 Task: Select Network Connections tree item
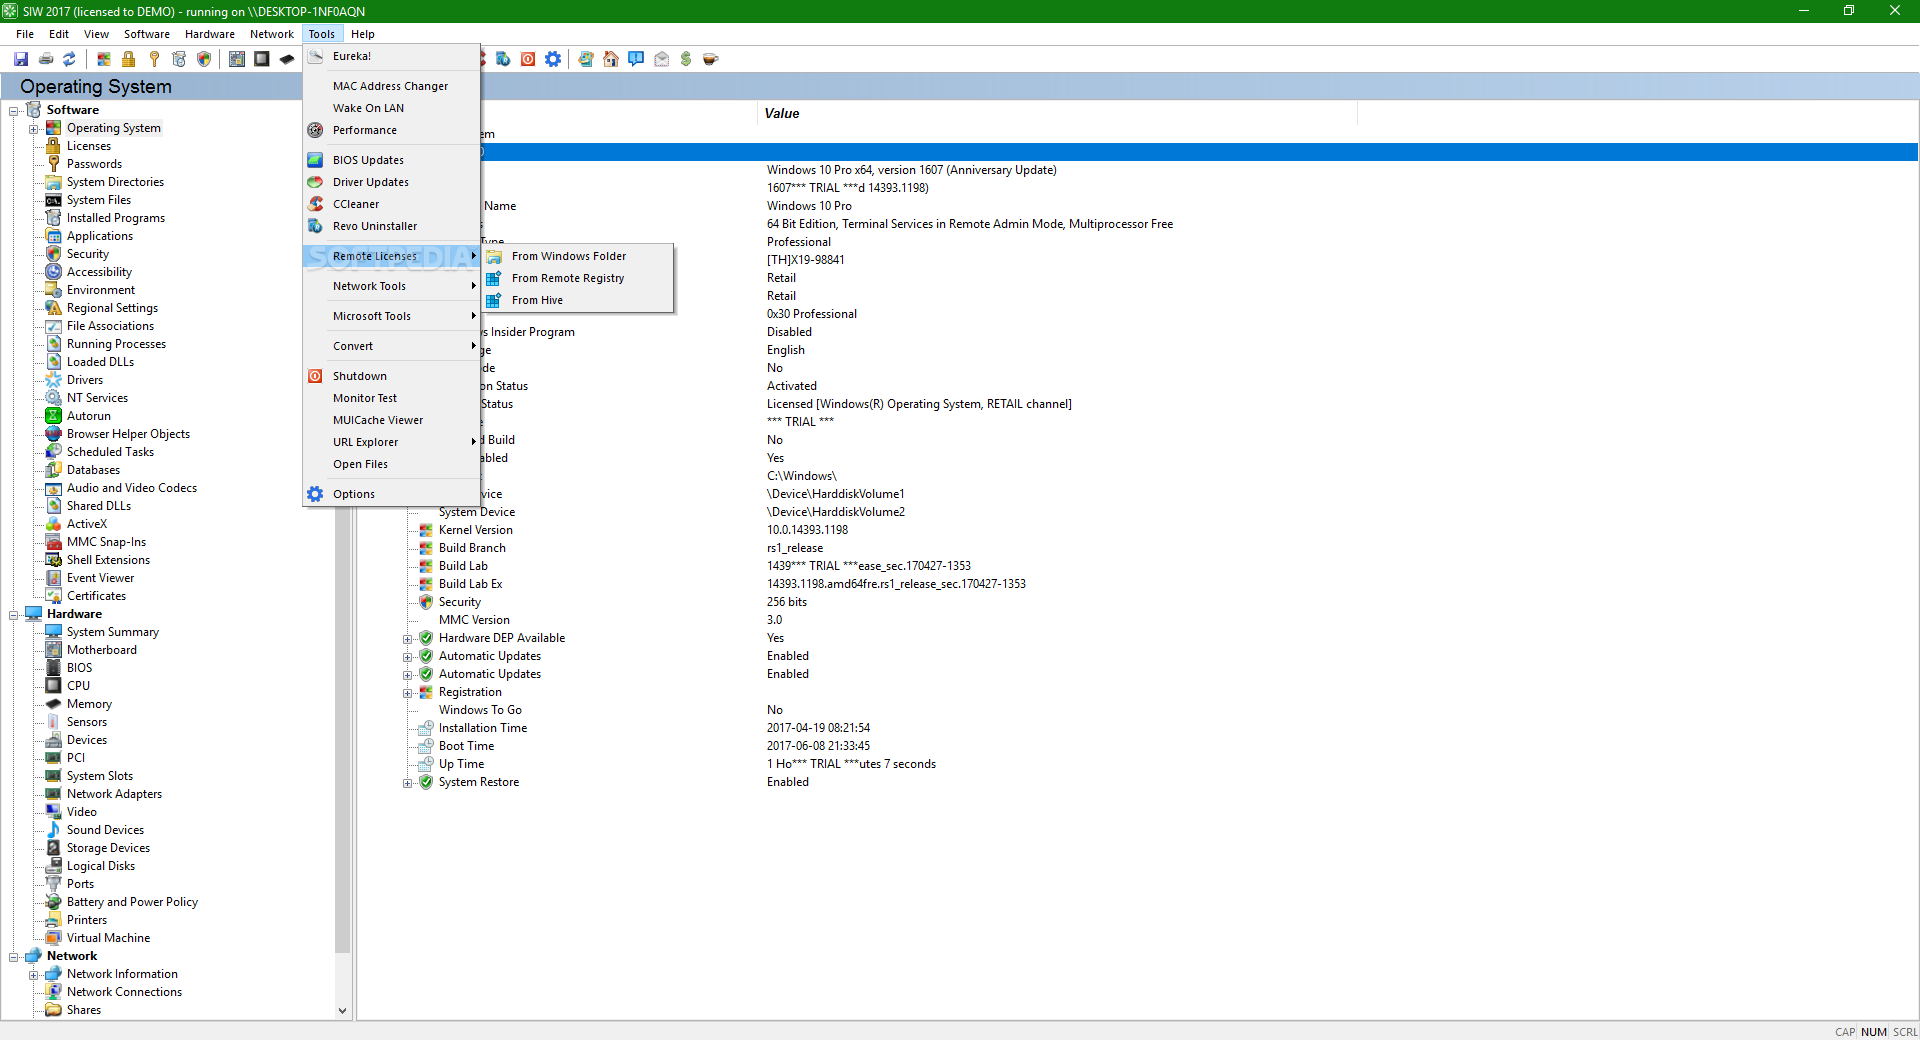pyautogui.click(x=124, y=992)
